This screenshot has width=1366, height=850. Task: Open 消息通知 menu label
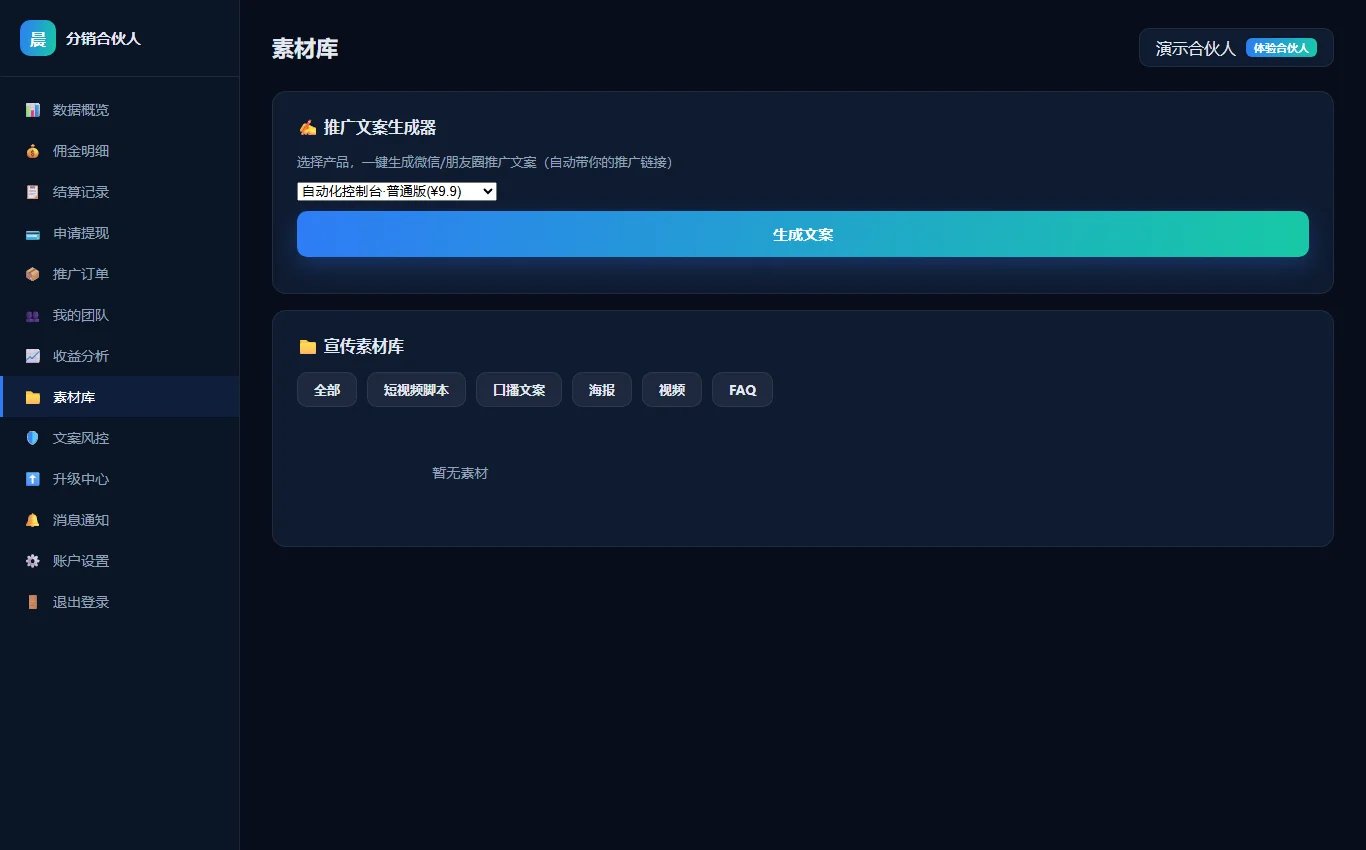[81, 520]
